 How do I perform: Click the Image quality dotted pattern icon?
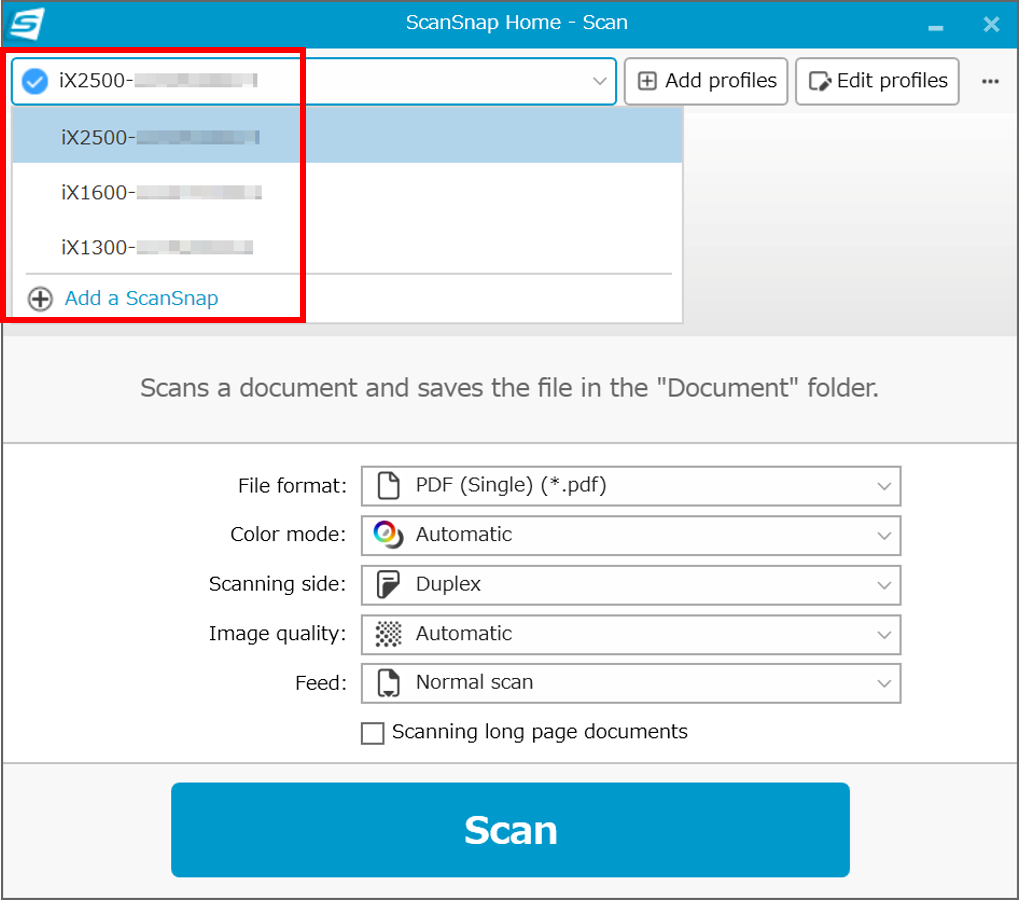tap(389, 634)
